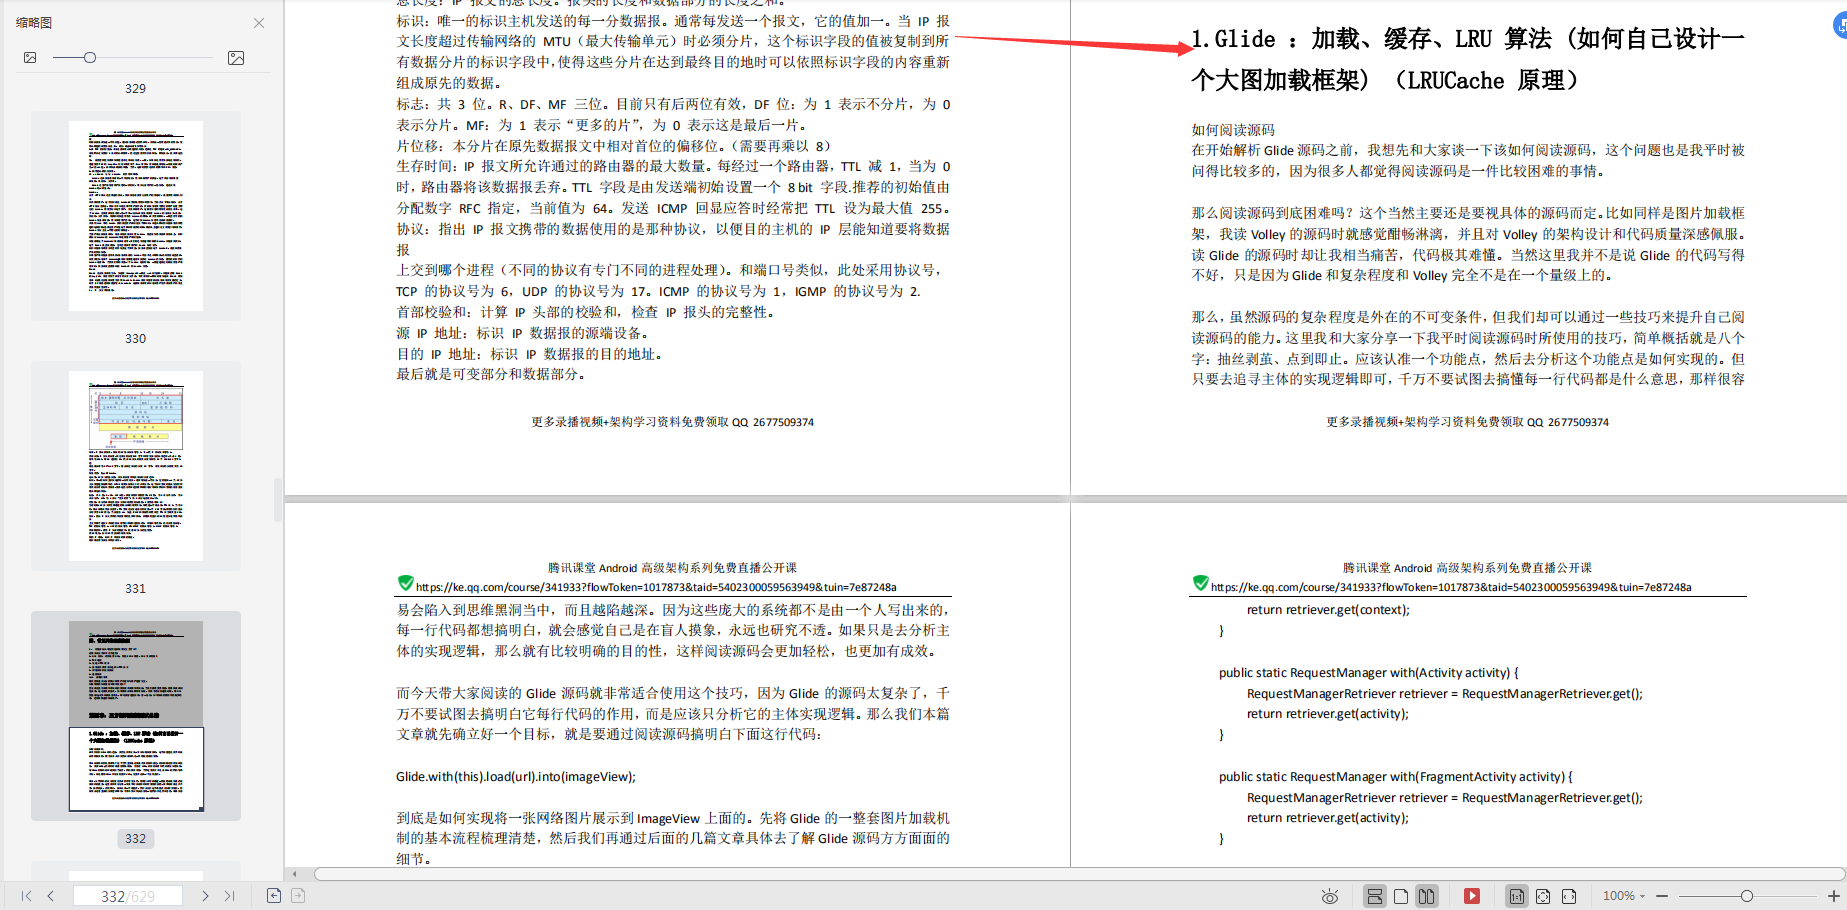Toggle two-page view
Screen dimensions: 1847x910
(1427, 896)
